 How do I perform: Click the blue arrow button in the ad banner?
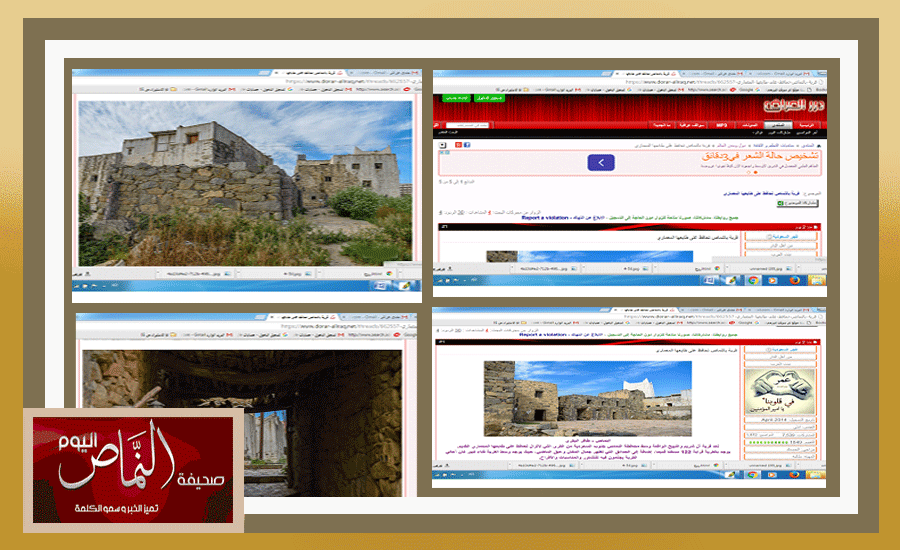click(x=600, y=162)
